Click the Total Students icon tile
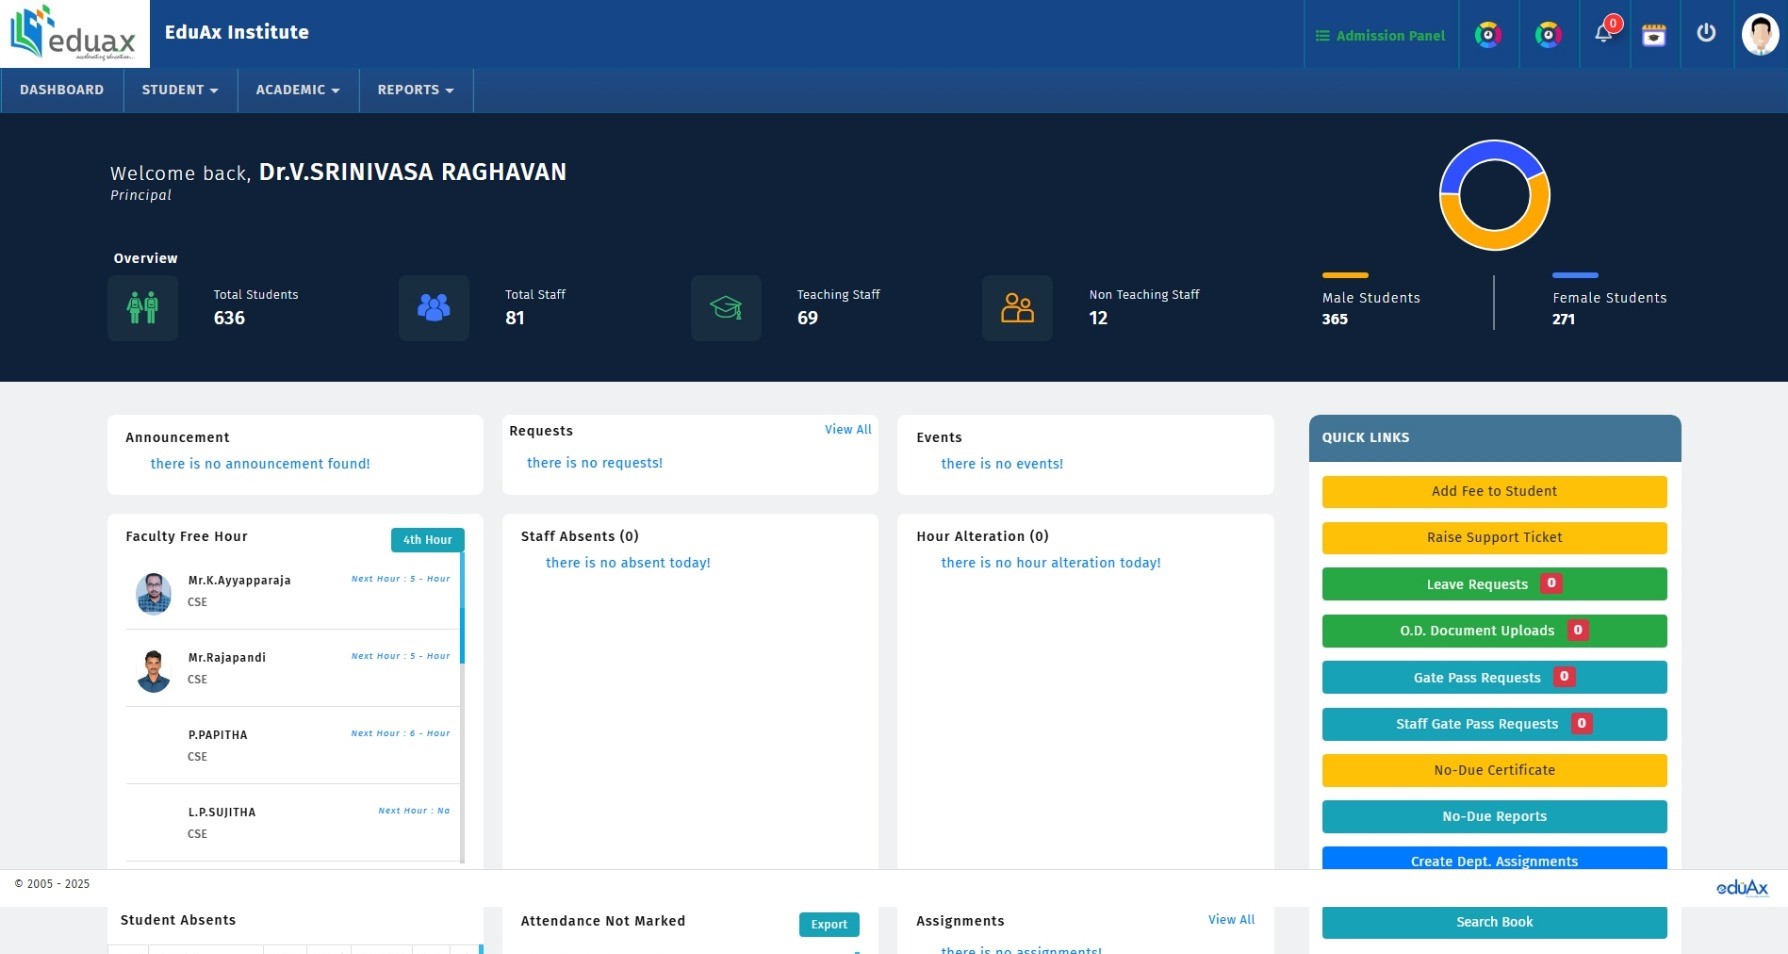The width and height of the screenshot is (1788, 954). point(143,308)
